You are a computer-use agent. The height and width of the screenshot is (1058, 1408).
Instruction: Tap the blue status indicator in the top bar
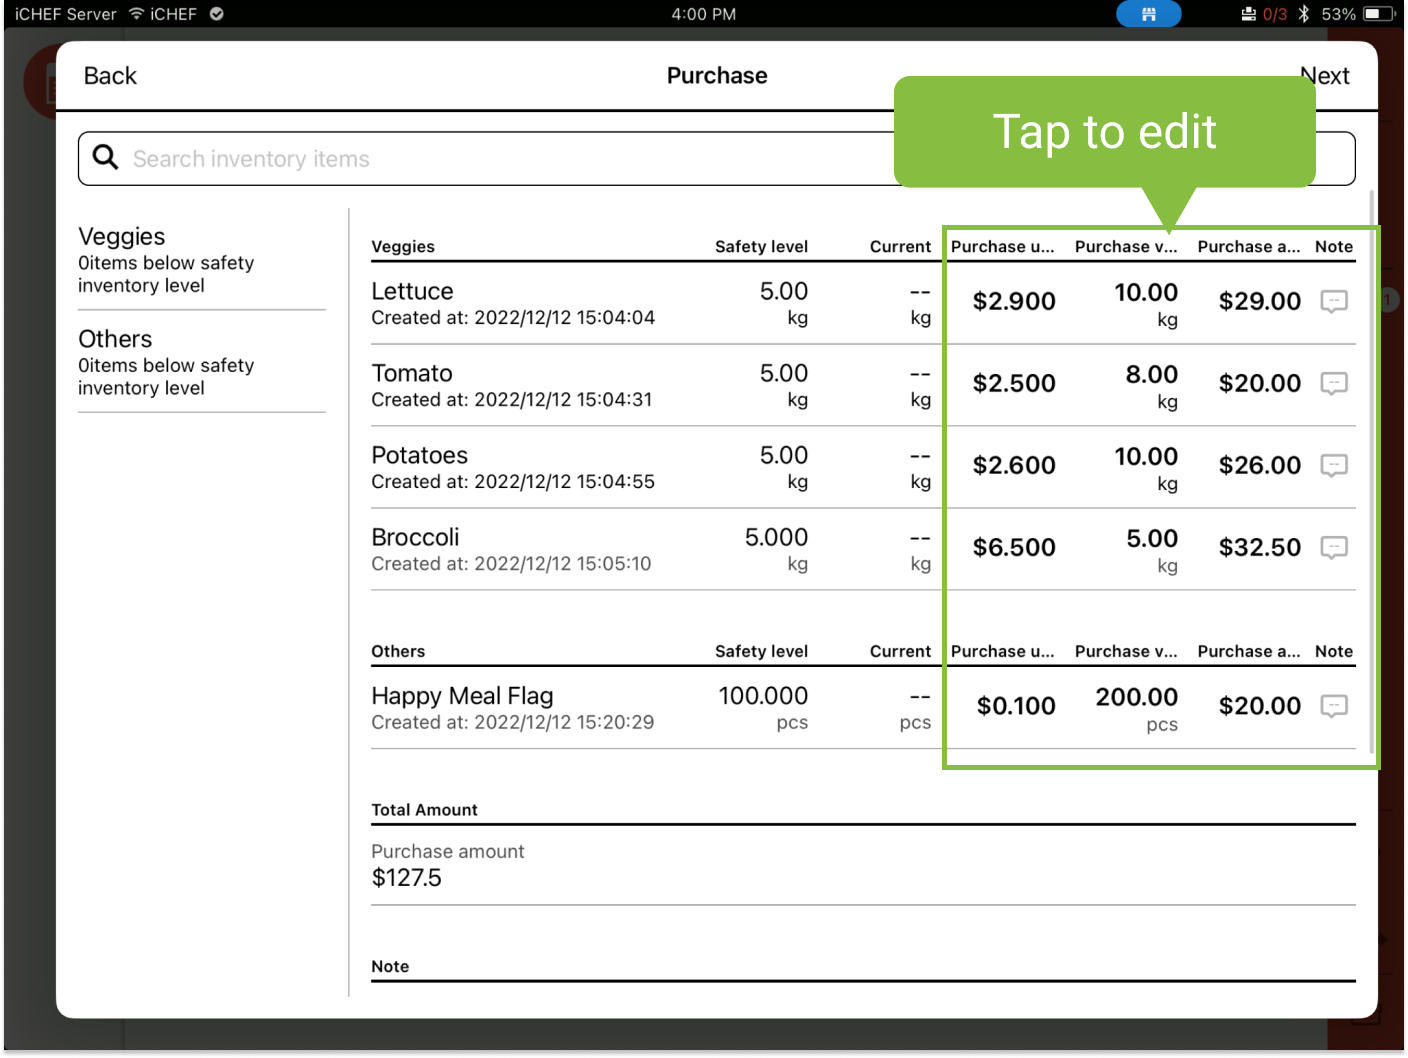coord(1148,14)
